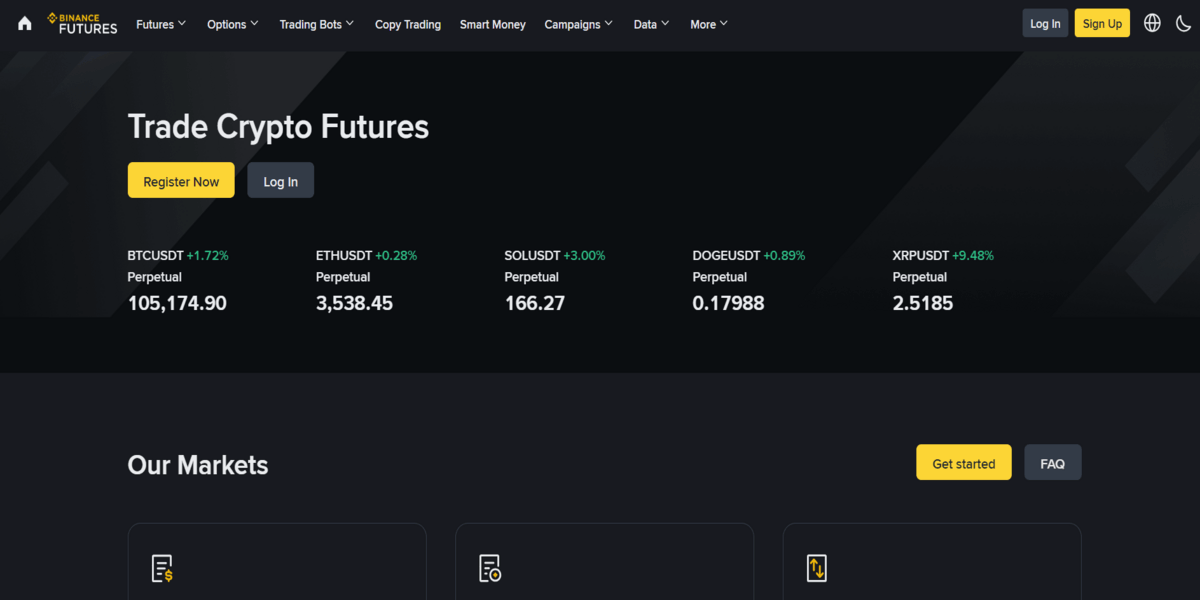Select the document icon on the second market card
The image size is (1200, 600).
click(489, 569)
